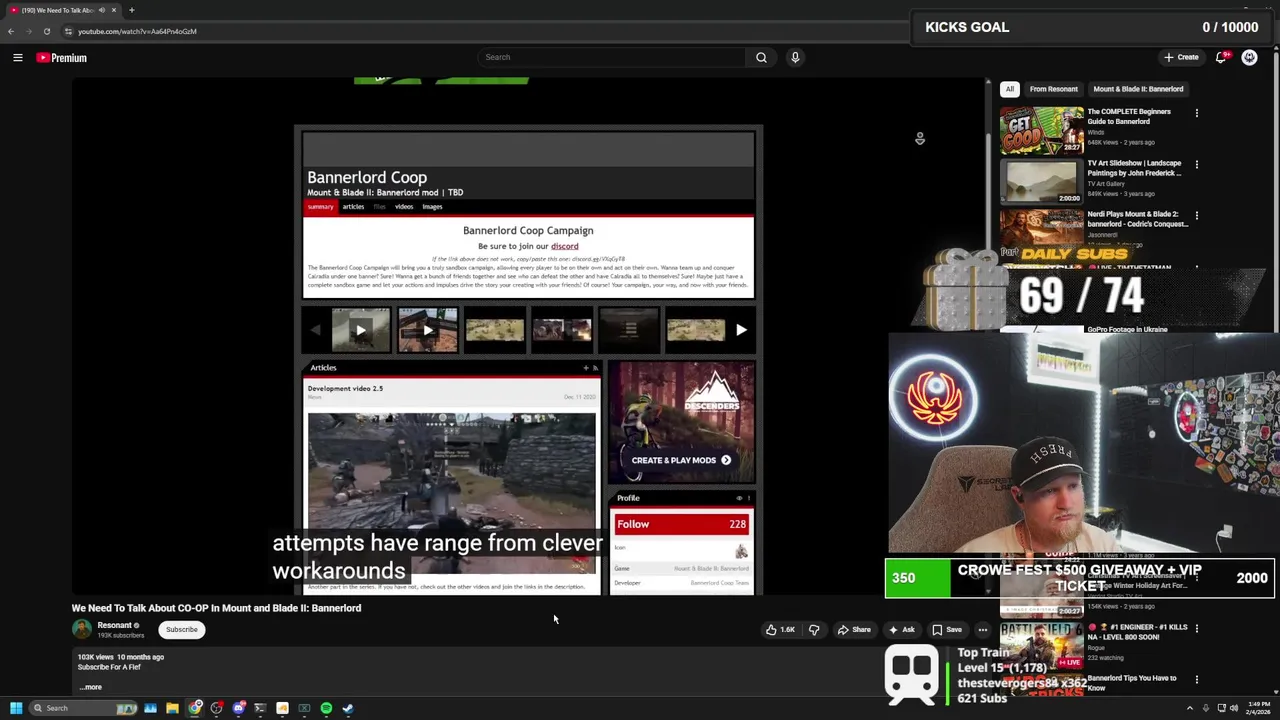Open TV Art Slideshow Landscape Paintings video title
Image resolution: width=1280 pixels, height=720 pixels.
pos(1134,168)
